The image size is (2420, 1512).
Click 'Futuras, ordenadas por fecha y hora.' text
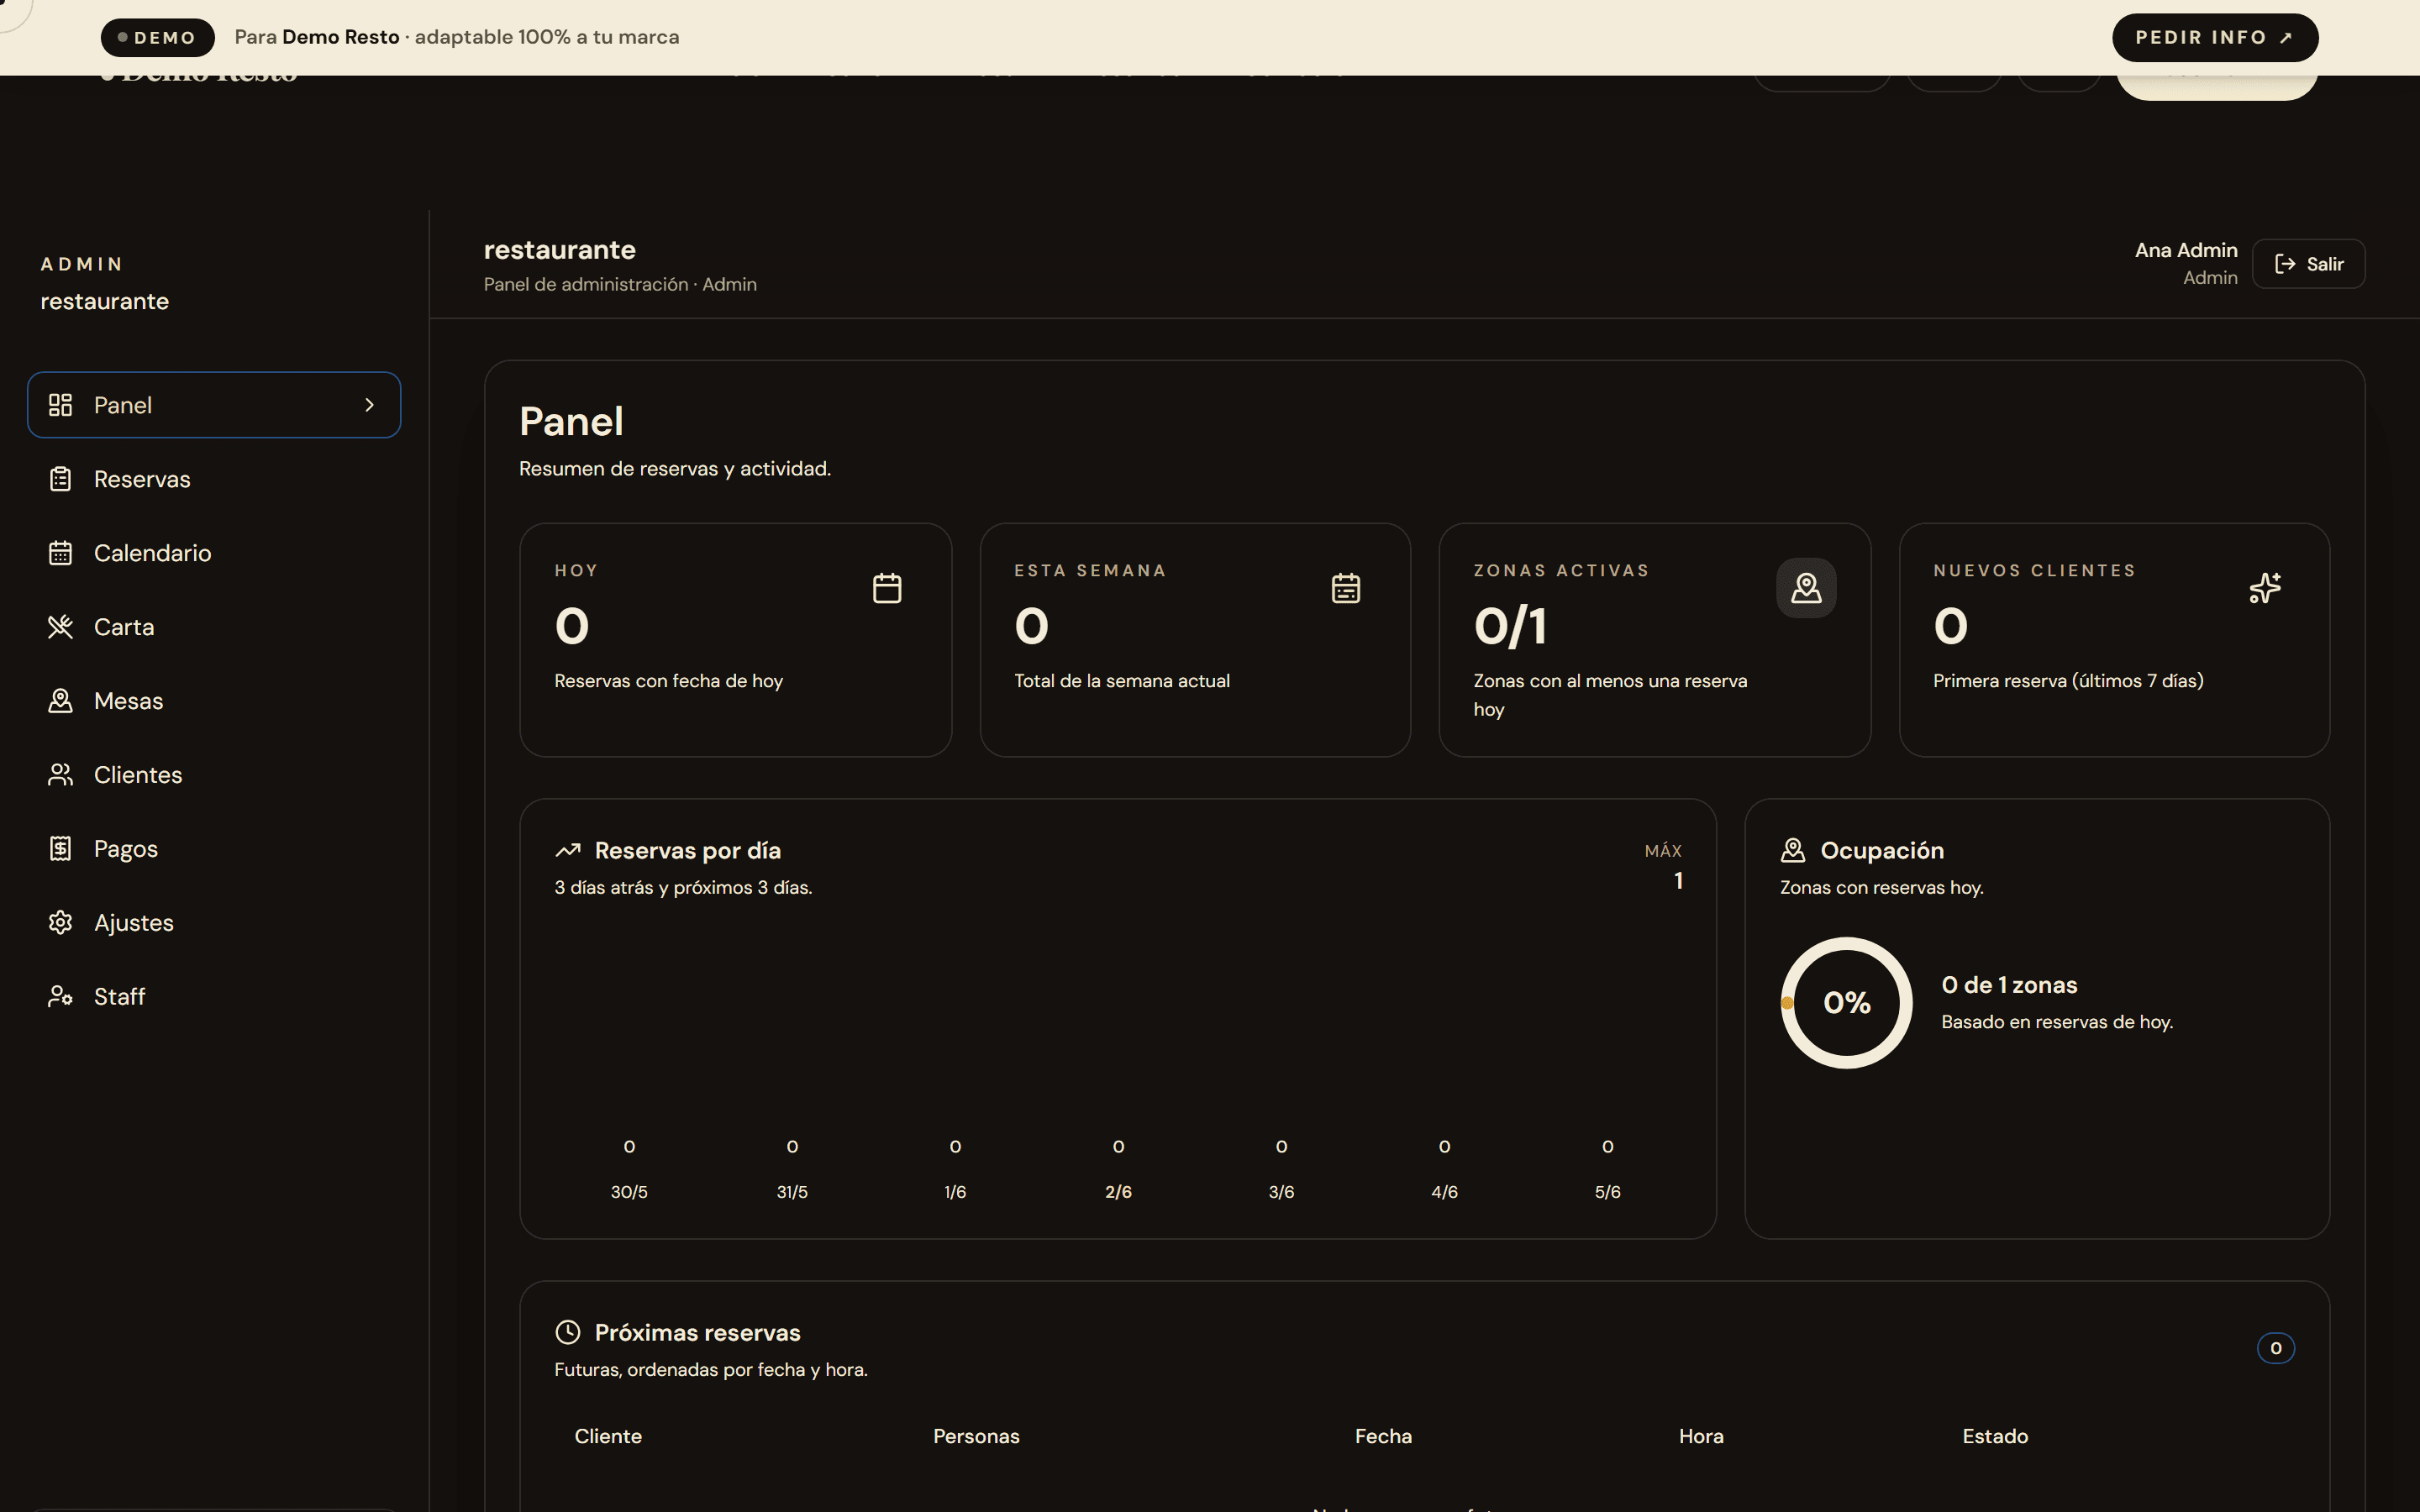coord(711,1370)
